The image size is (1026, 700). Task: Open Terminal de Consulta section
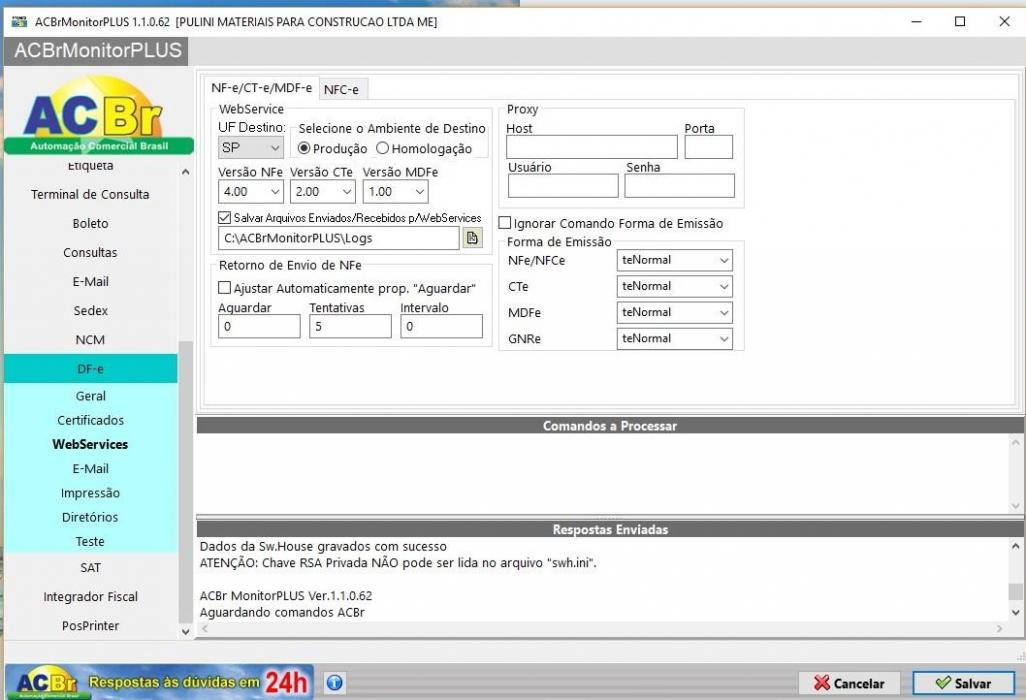tap(90, 194)
